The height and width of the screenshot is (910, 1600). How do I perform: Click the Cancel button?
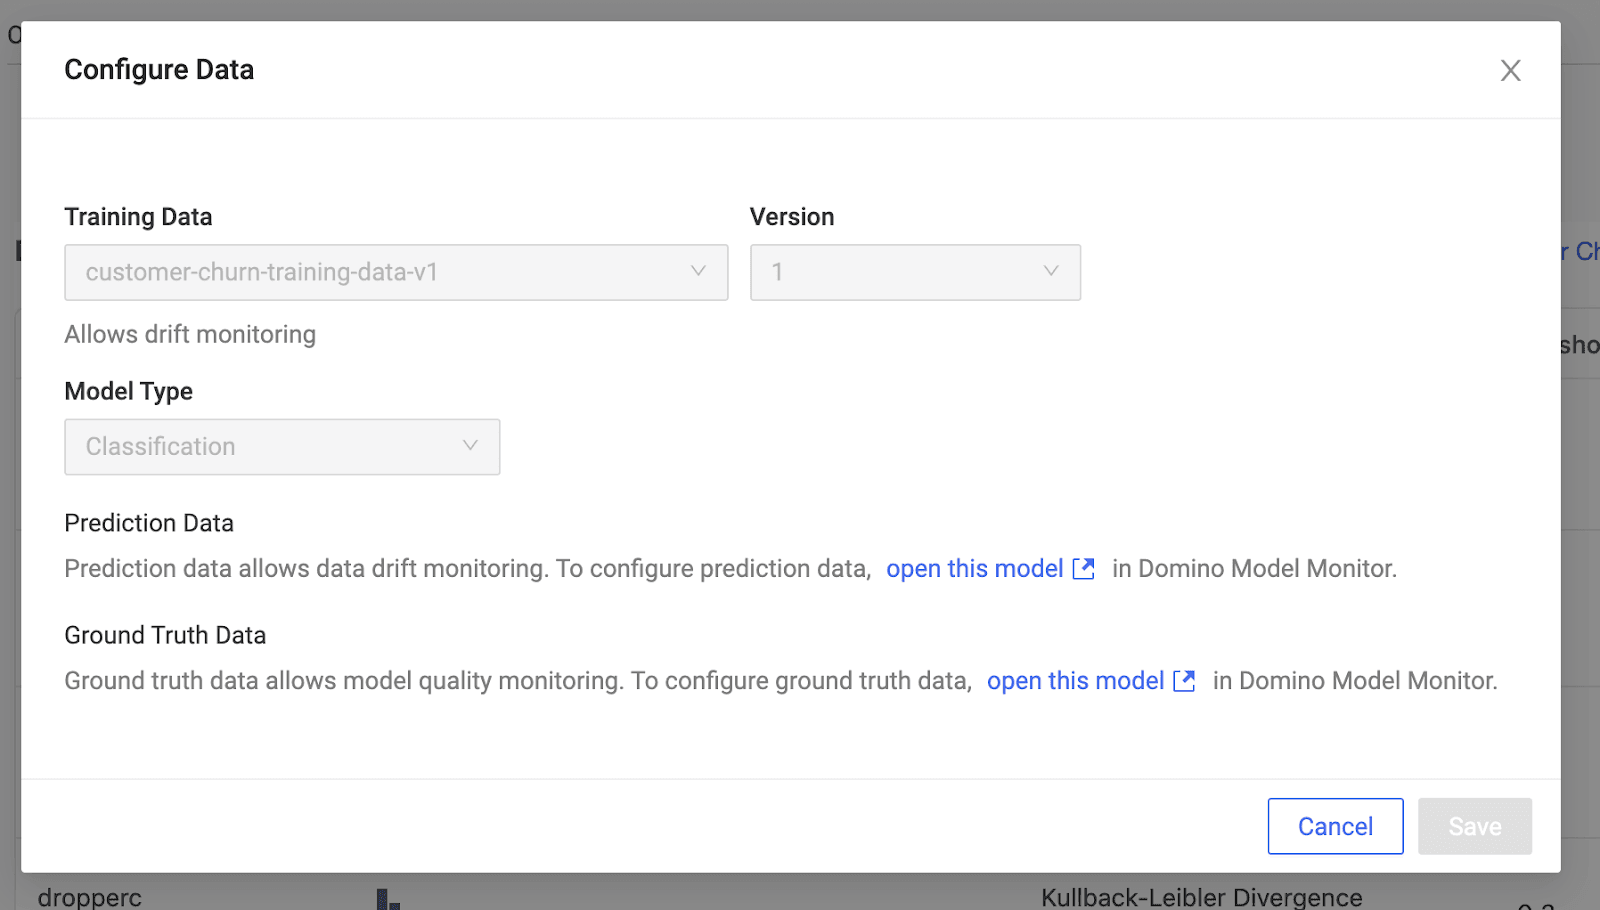[x=1335, y=826]
